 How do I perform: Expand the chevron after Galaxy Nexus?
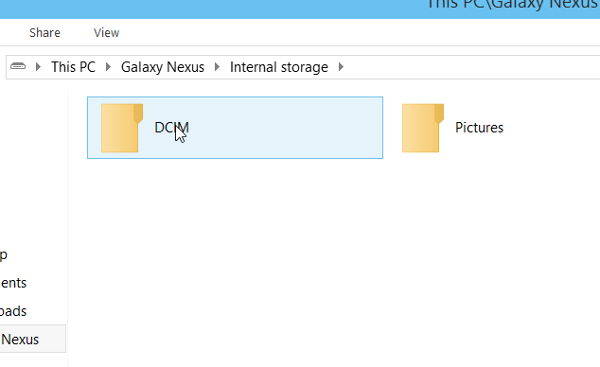coord(217,67)
